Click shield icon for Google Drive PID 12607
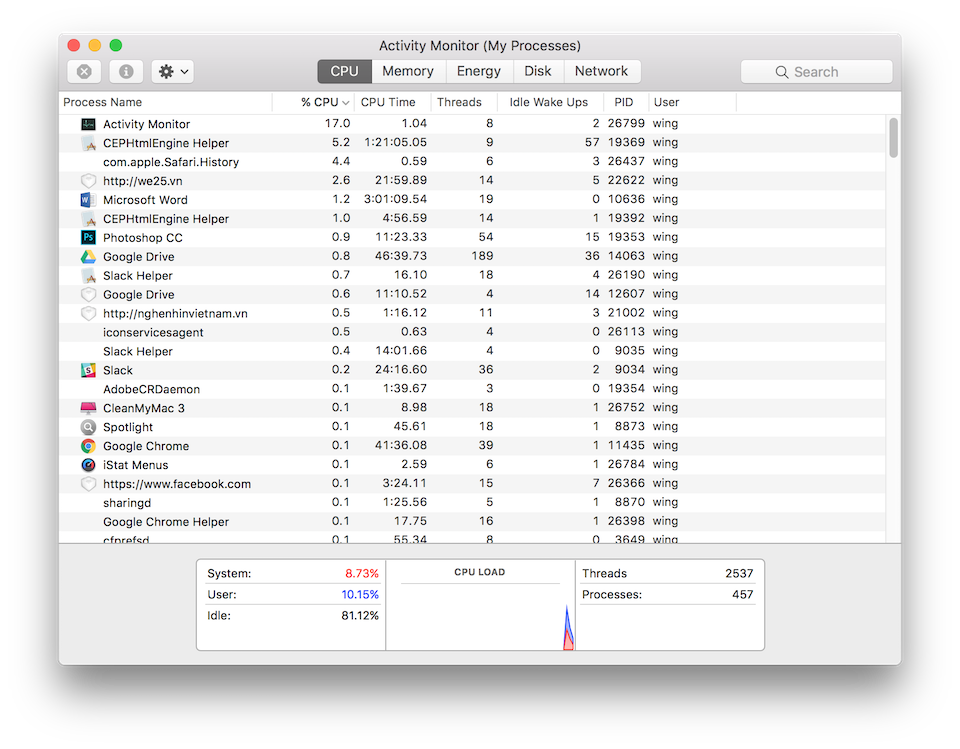Image resolution: width=960 pixels, height=749 pixels. click(88, 295)
